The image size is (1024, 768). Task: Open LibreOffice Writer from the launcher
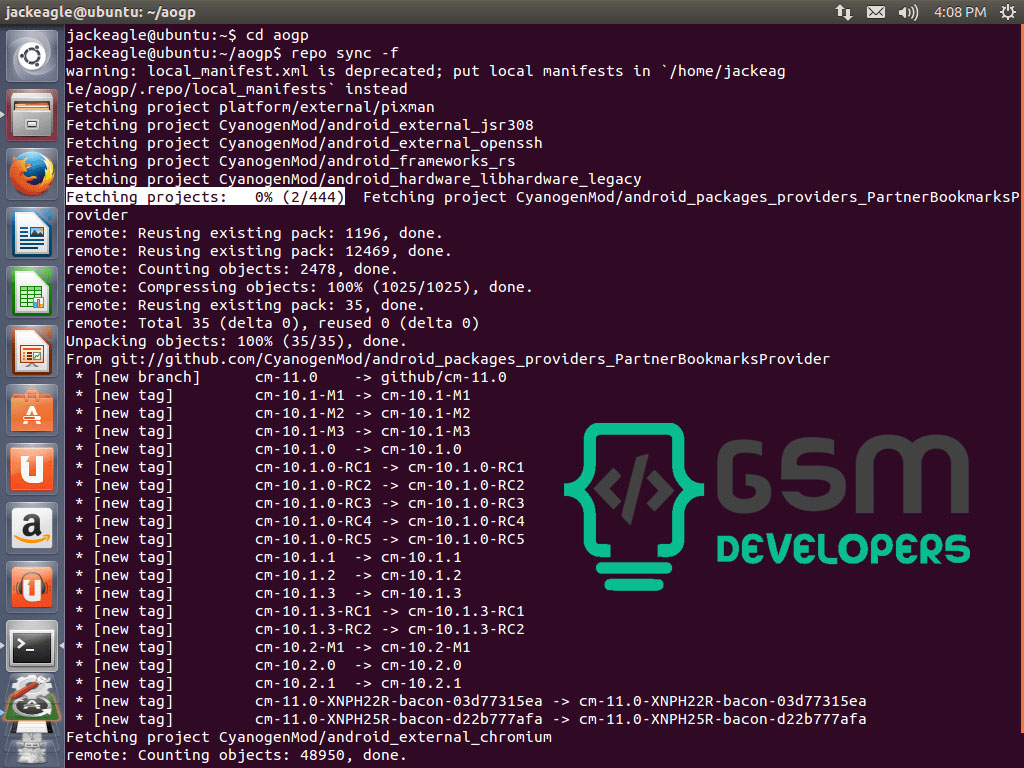31,233
